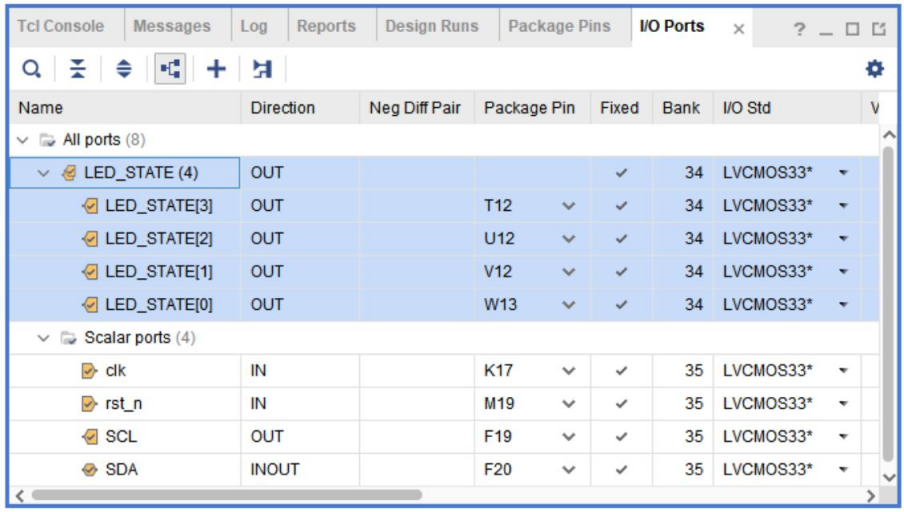The width and height of the screenshot is (904, 512).
Task: Toggle Fixed checkmark for LED_STATE[3]
Action: [x=621, y=206]
